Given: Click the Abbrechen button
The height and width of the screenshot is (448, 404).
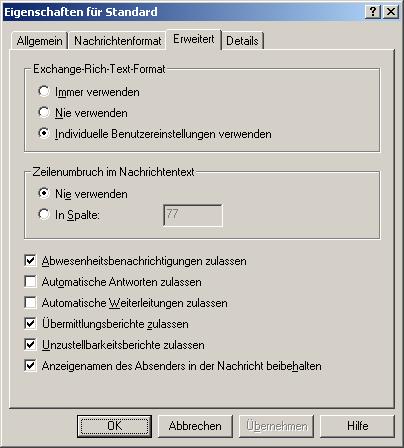Looking at the screenshot, I should coord(195,426).
